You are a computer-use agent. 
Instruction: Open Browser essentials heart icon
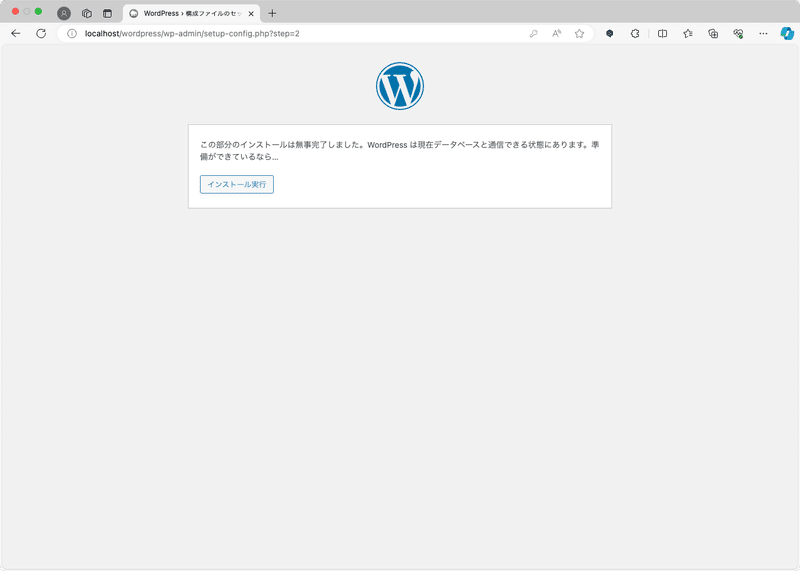[x=738, y=34]
